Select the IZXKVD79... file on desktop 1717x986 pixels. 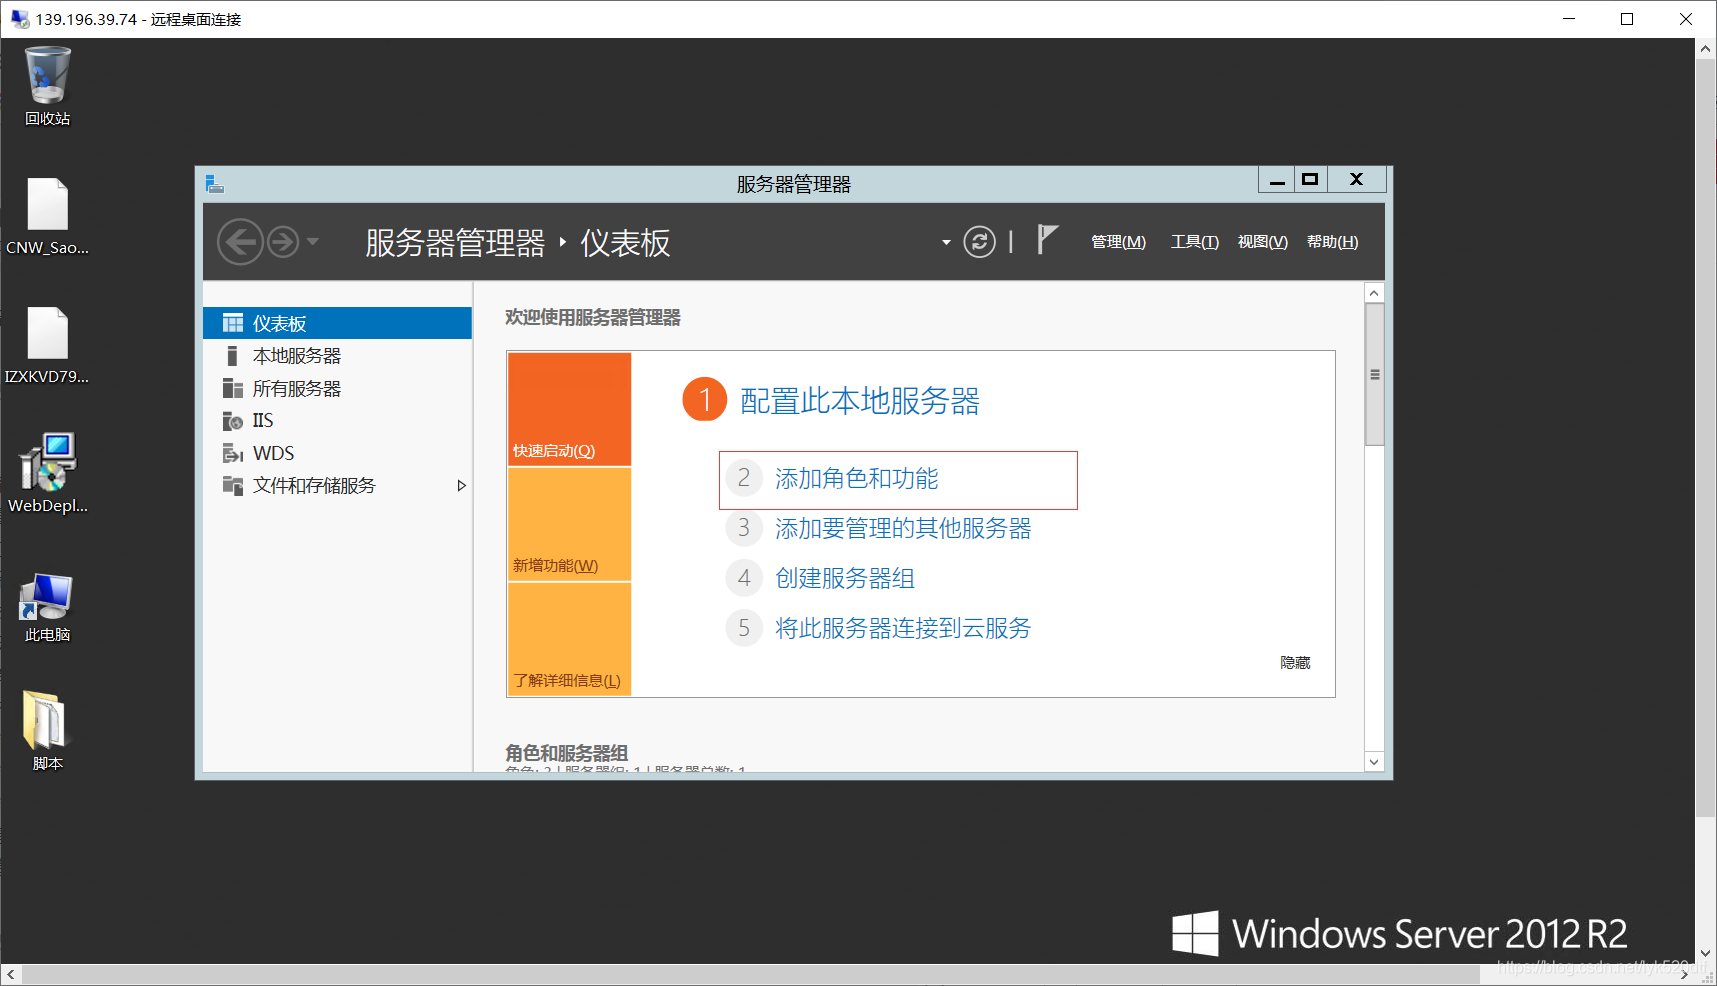pos(47,345)
